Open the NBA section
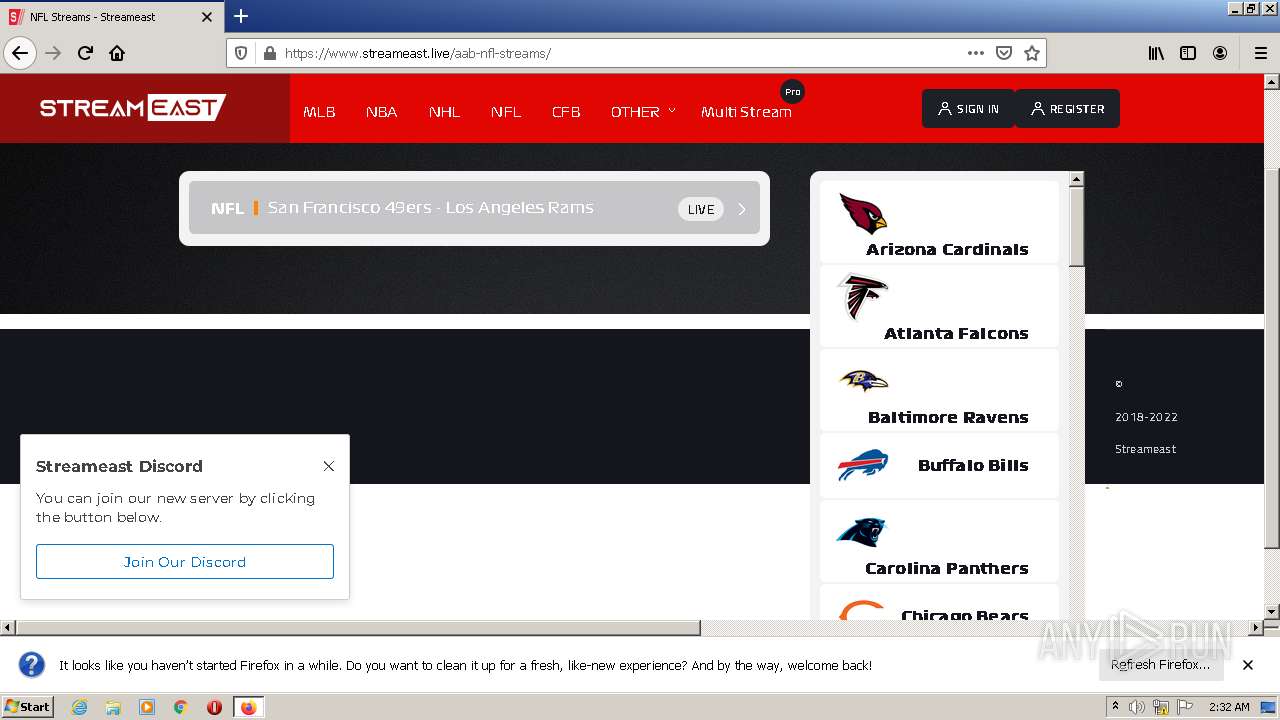Screen dimensions: 1280x720 (x=382, y=111)
